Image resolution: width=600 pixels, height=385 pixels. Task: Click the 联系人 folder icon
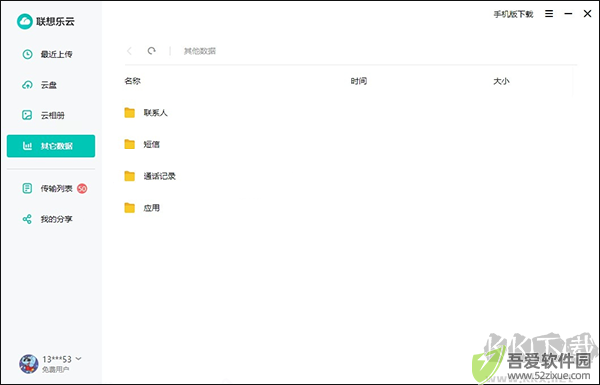click(130, 113)
